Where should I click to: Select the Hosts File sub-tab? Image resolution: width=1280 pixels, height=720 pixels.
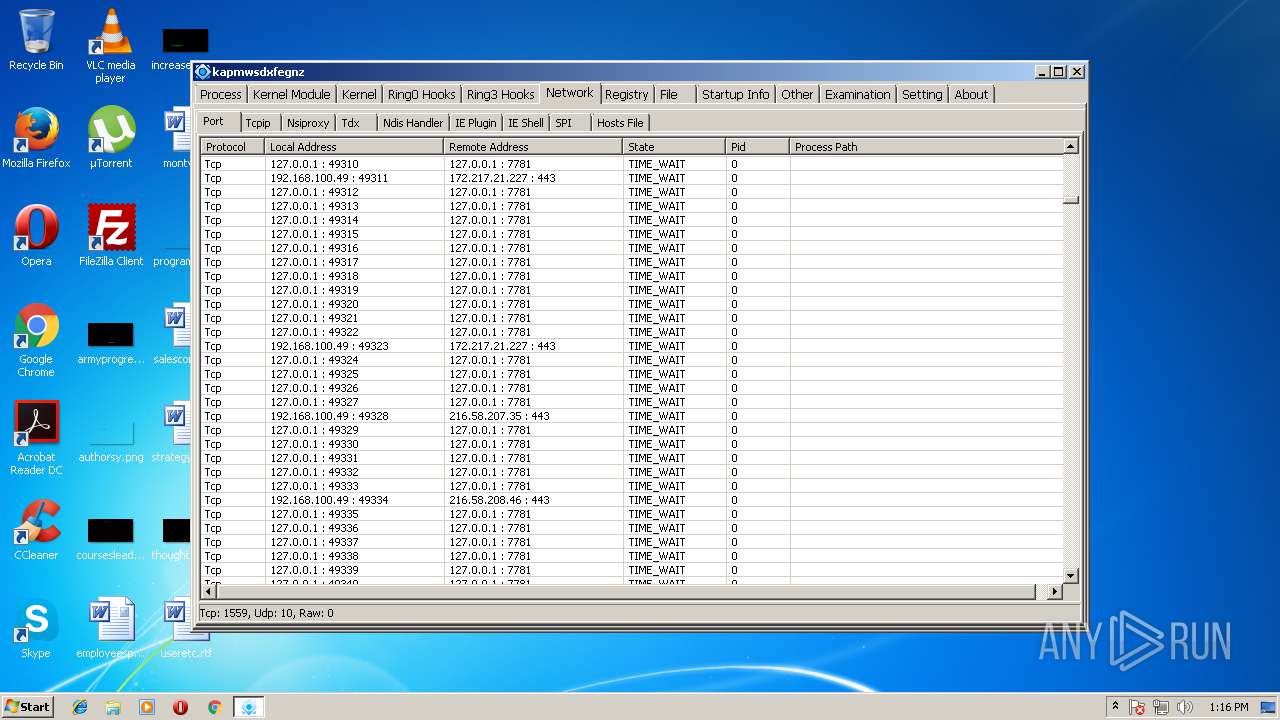(x=620, y=123)
